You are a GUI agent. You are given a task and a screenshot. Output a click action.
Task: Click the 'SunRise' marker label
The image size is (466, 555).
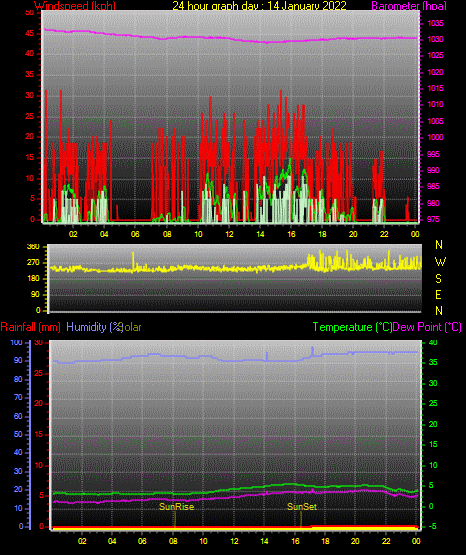[177, 507]
